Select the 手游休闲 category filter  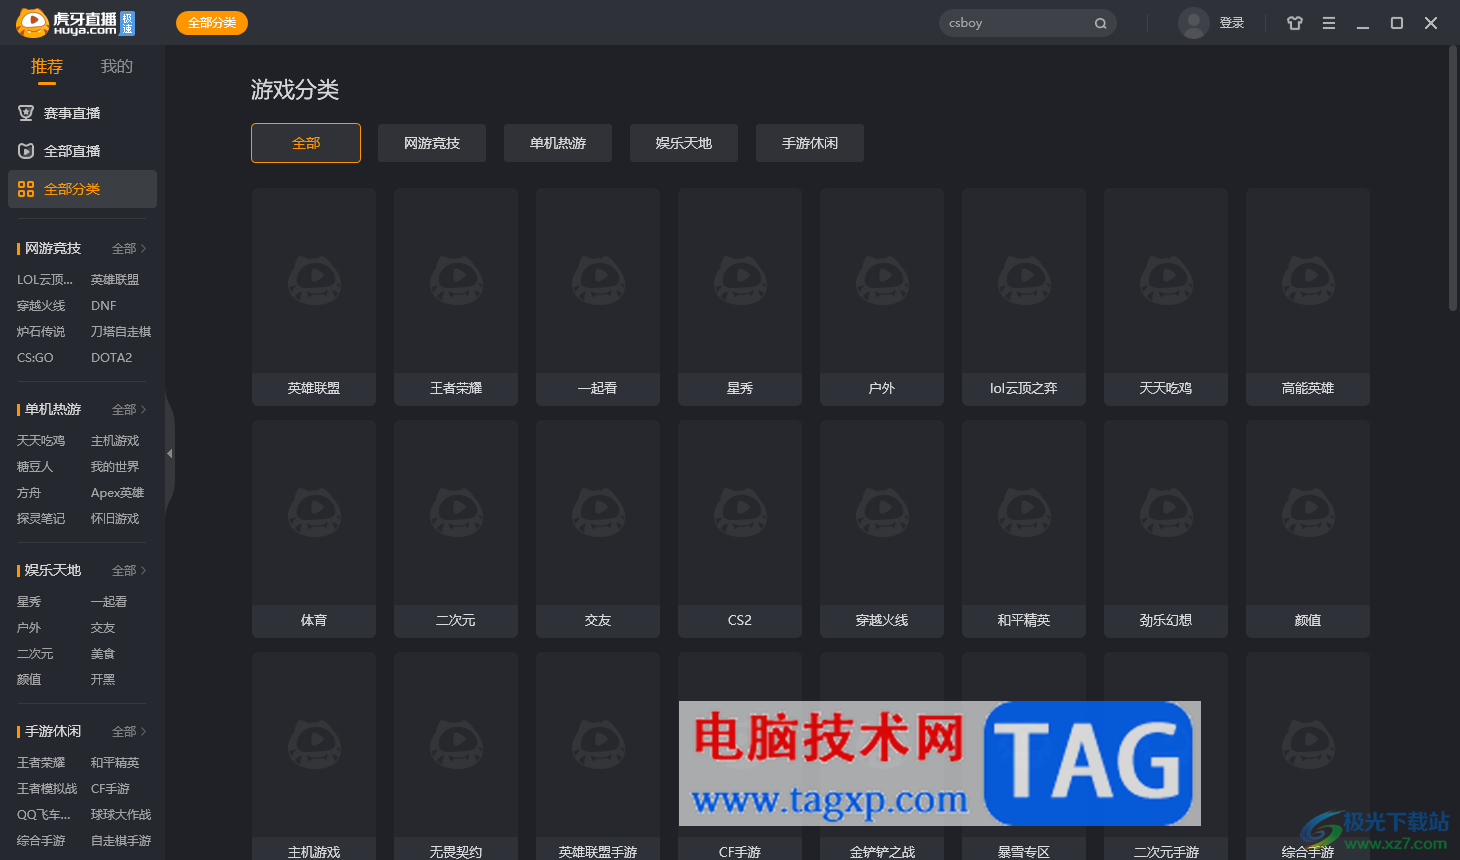(810, 143)
